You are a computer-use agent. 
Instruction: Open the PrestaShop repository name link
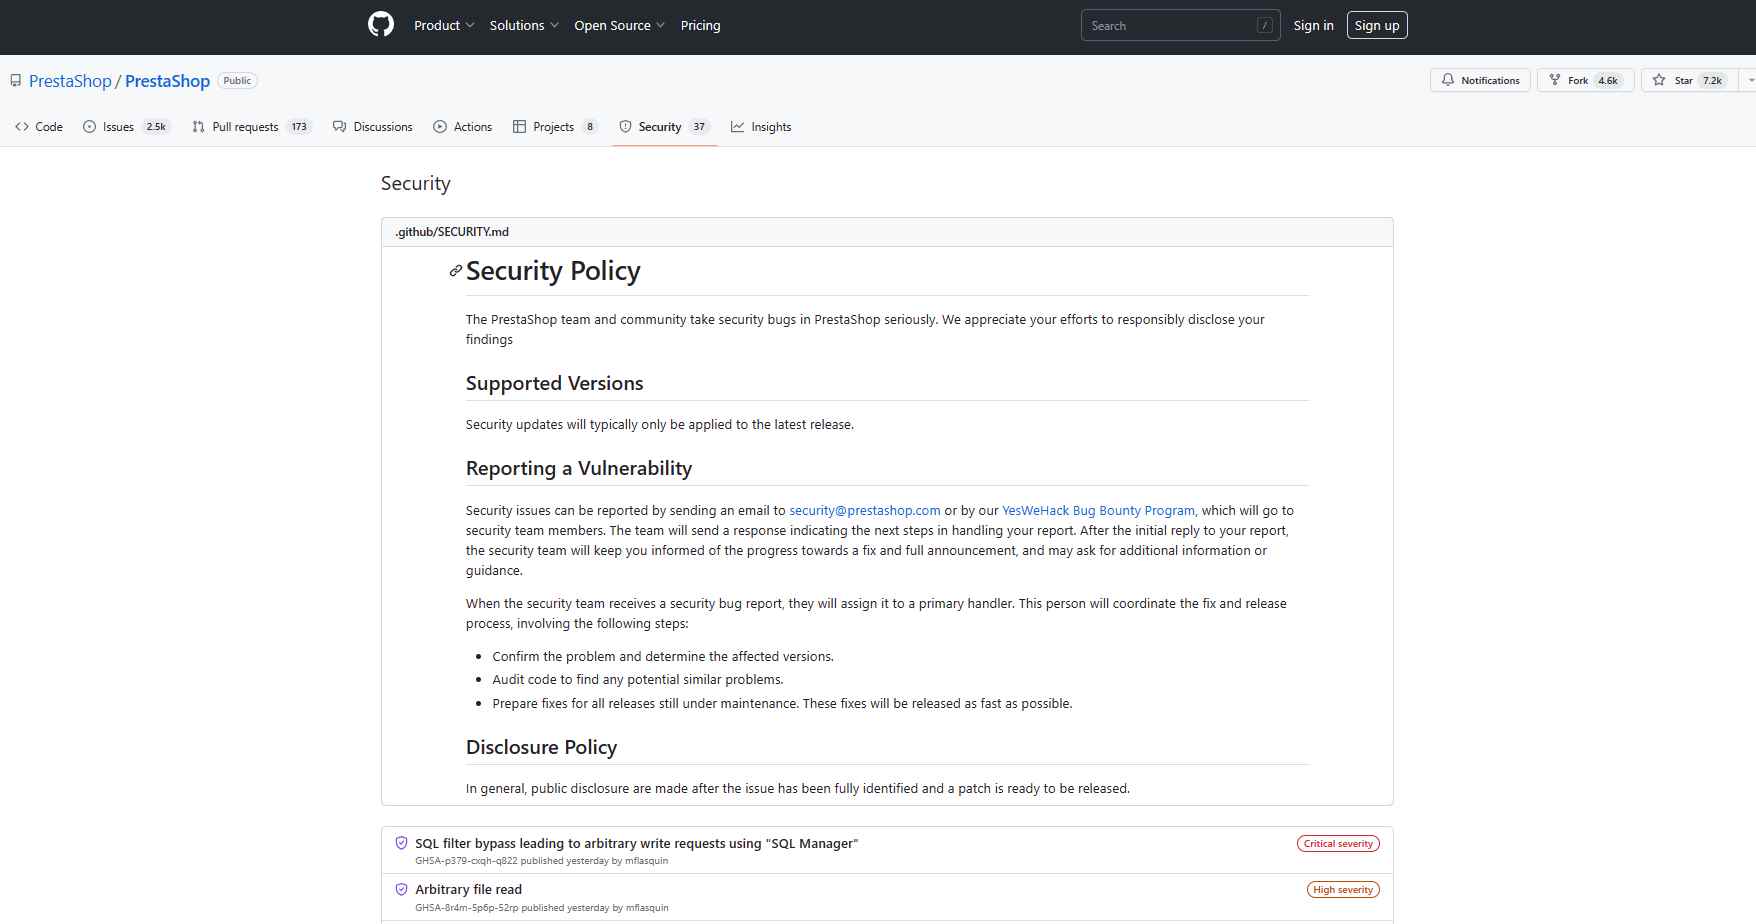167,81
